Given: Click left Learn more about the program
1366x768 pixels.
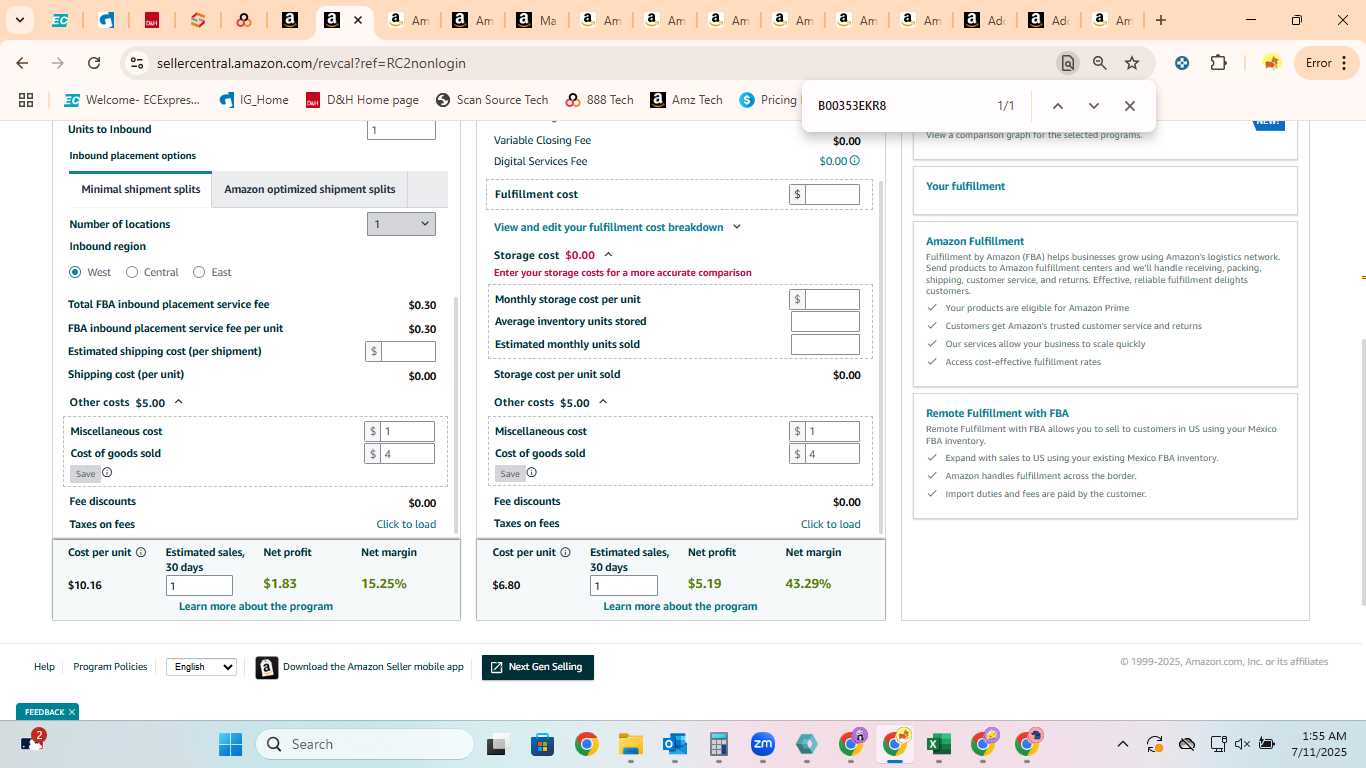Looking at the screenshot, I should pos(256,606).
